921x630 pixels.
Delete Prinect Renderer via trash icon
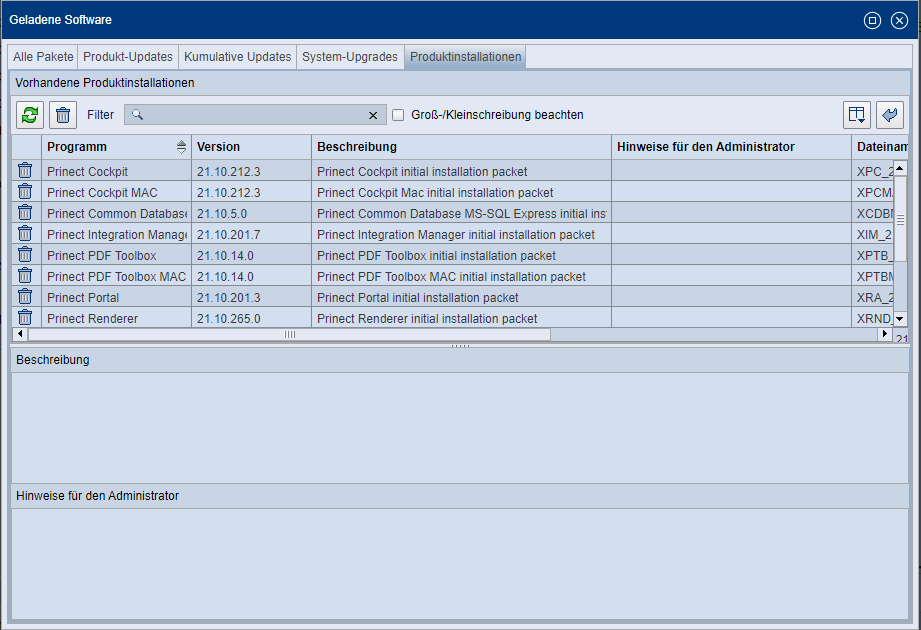point(25,318)
